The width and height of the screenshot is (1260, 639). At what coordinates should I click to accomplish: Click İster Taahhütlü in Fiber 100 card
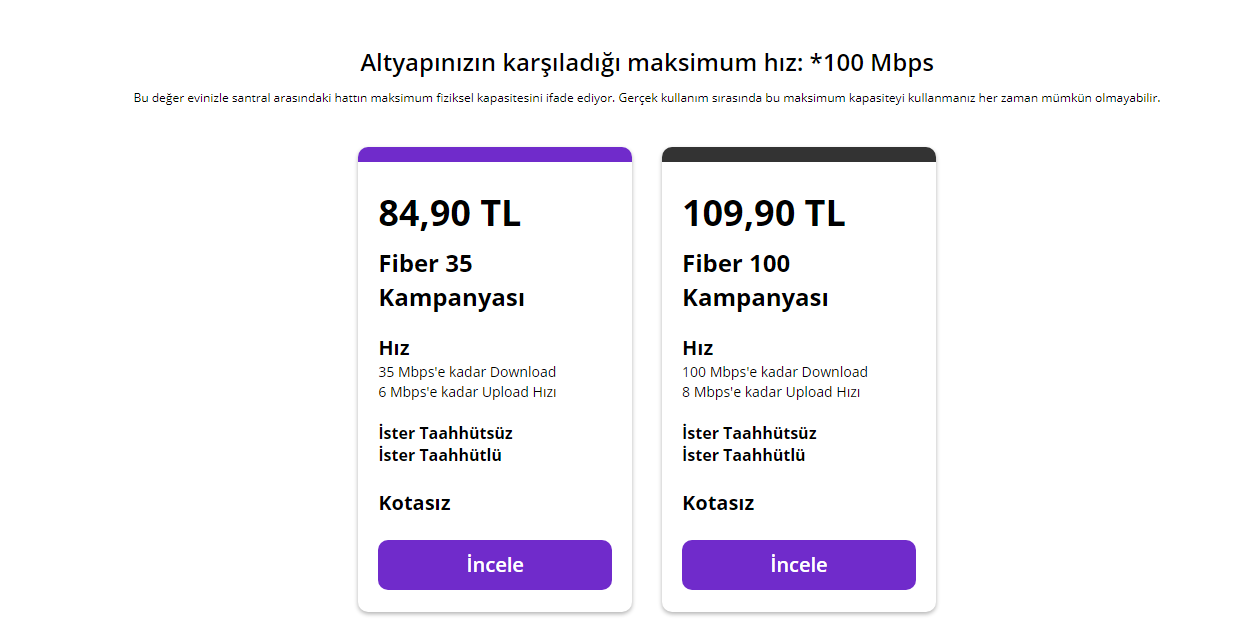point(743,455)
